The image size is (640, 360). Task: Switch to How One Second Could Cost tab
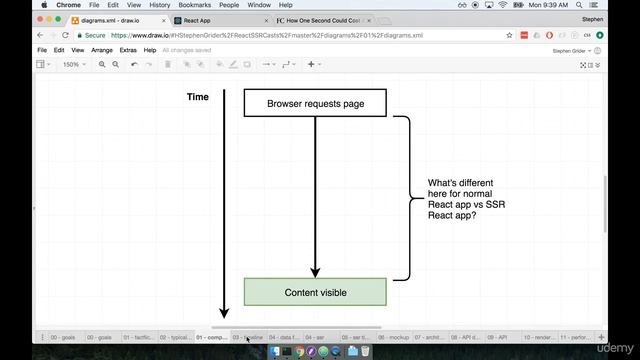(x=322, y=20)
